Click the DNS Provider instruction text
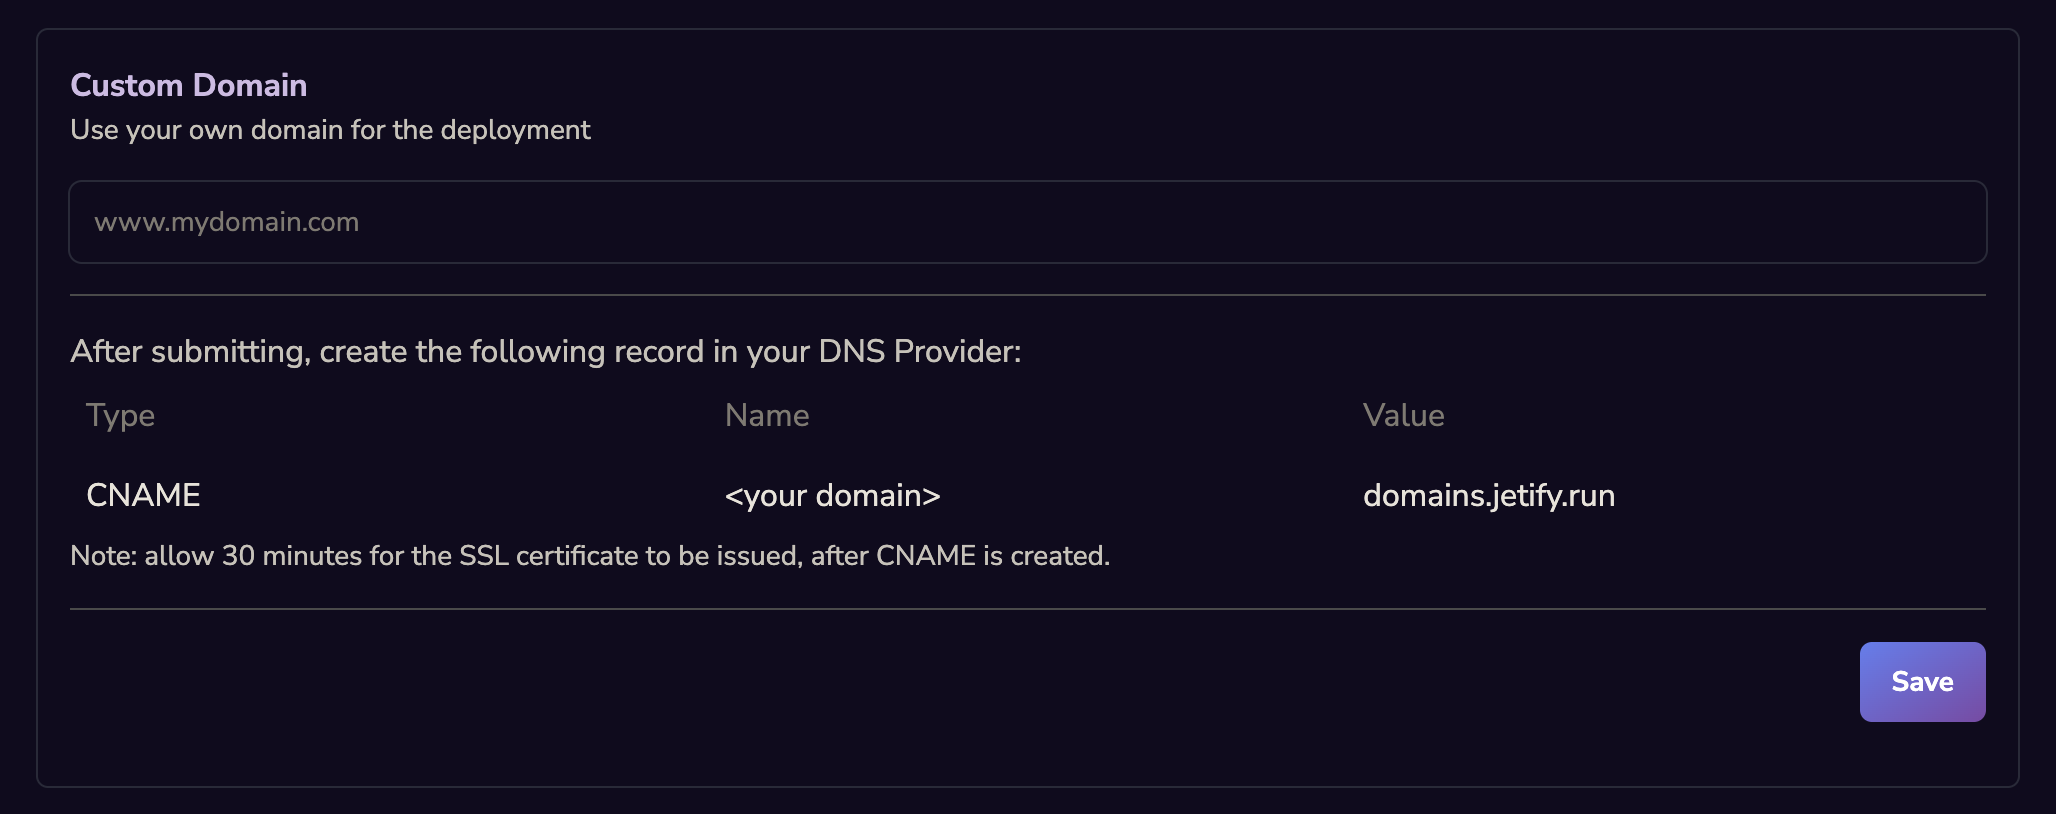The height and width of the screenshot is (814, 2056). pyautogui.click(x=545, y=351)
